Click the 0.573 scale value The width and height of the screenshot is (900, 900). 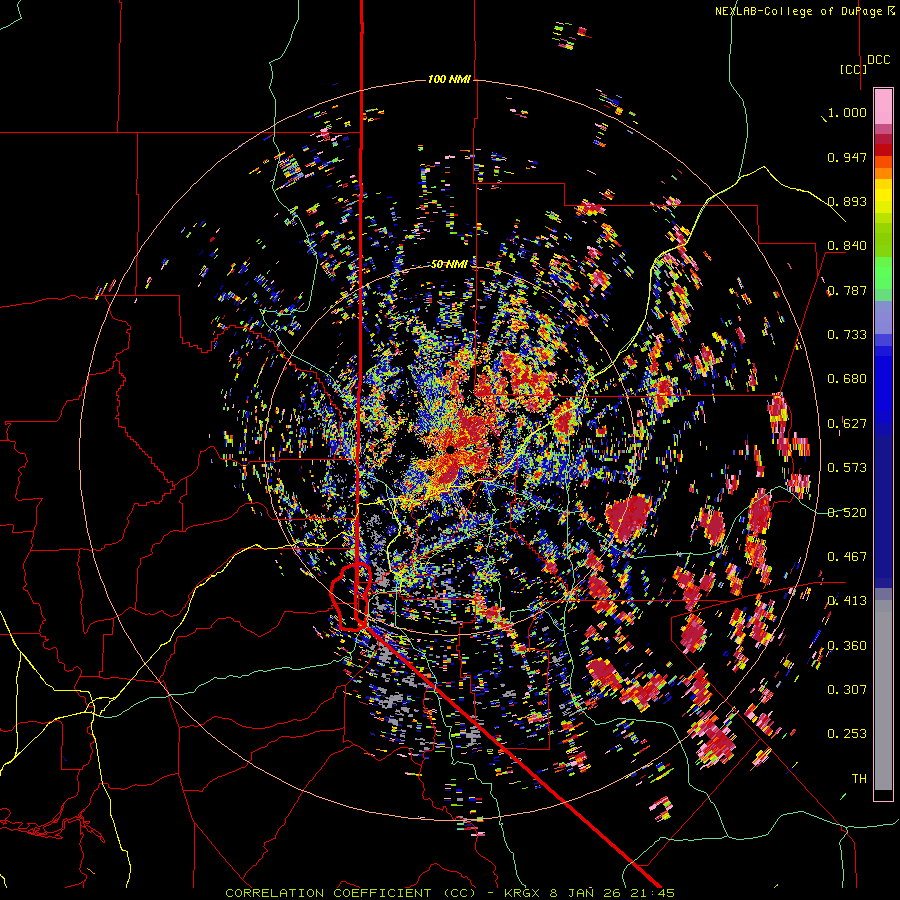tap(847, 468)
